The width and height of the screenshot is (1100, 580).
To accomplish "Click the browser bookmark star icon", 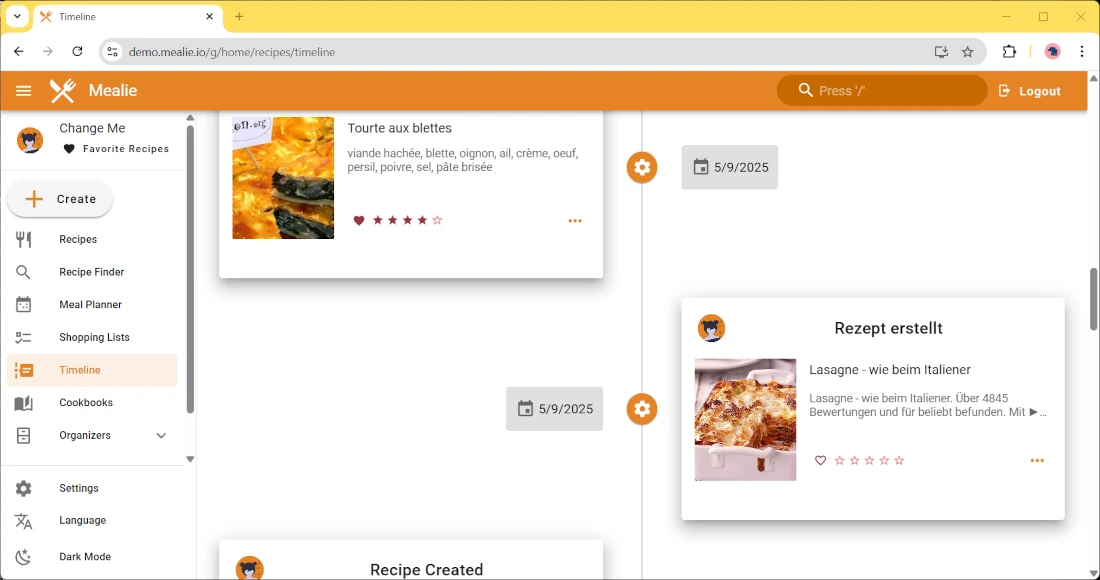I will point(967,52).
